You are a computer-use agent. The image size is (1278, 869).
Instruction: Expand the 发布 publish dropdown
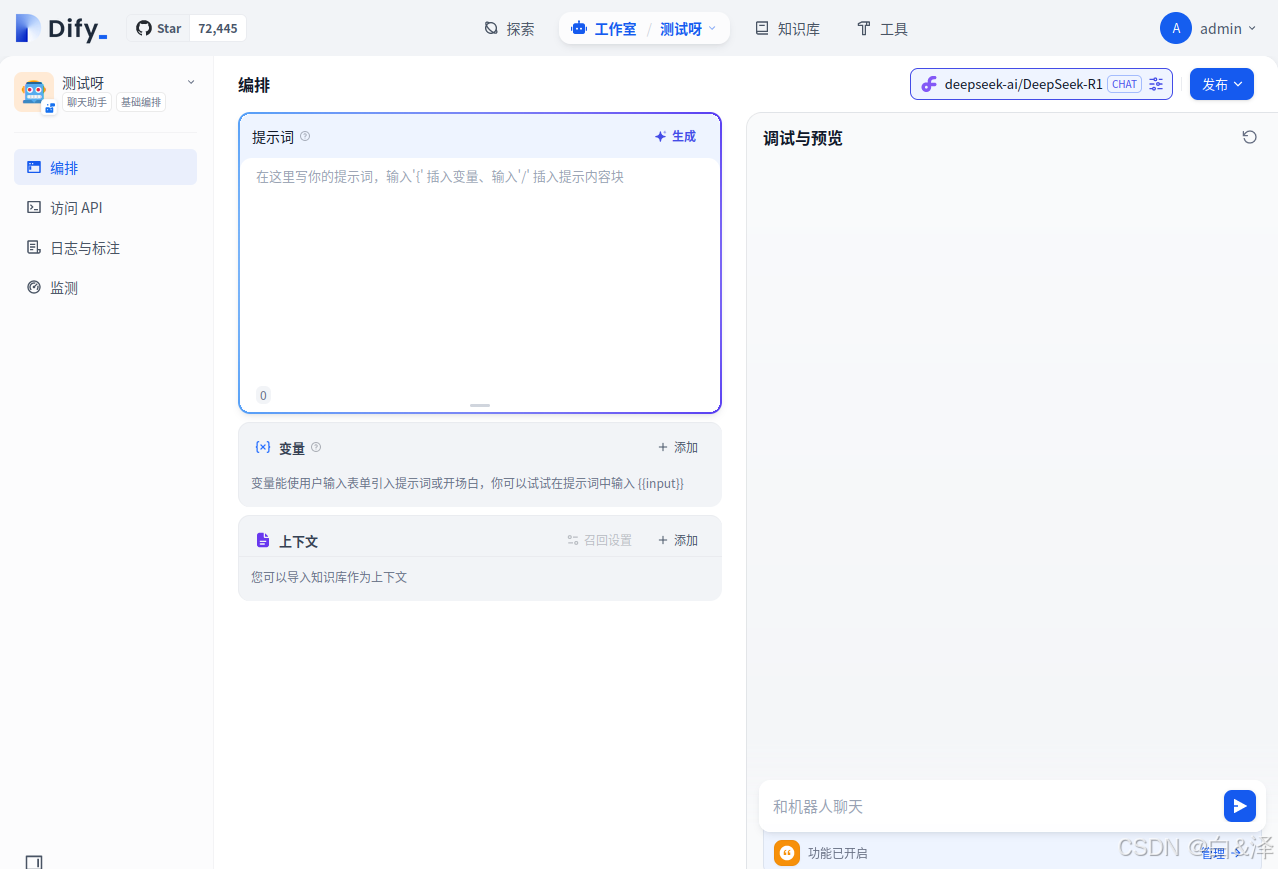tap(1221, 85)
